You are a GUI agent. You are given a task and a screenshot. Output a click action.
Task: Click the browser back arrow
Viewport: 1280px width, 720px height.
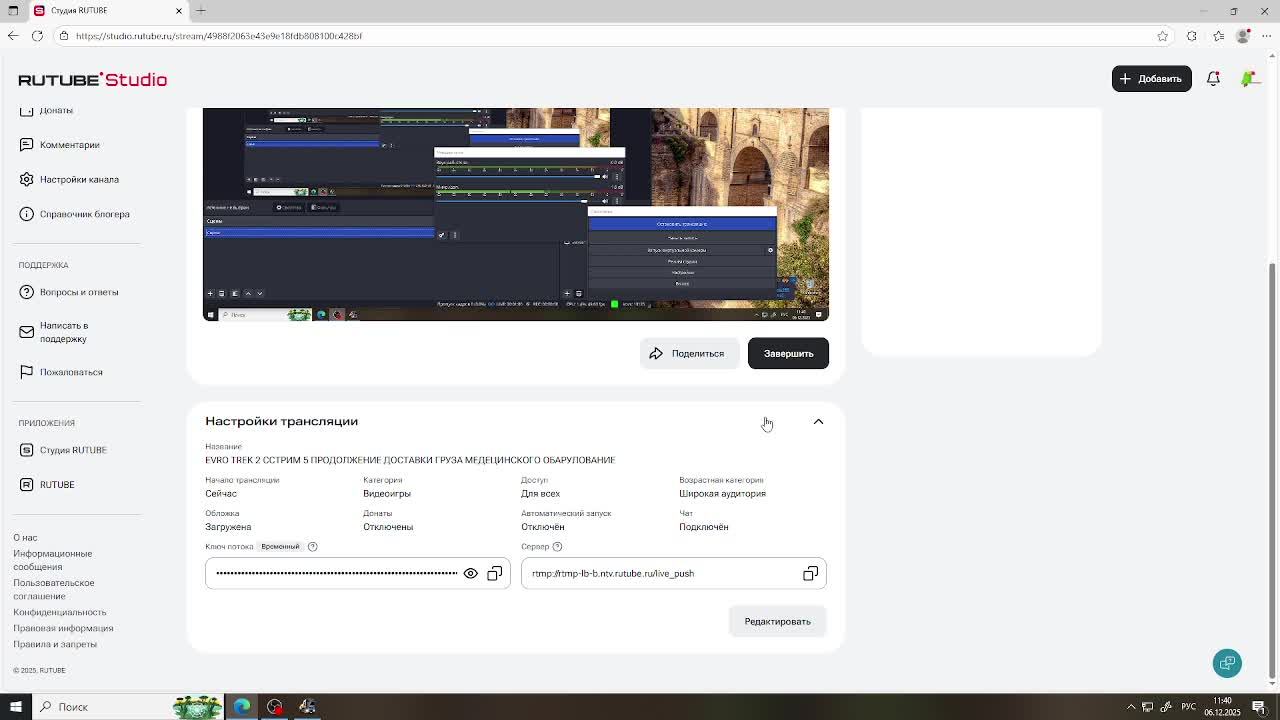tap(13, 36)
